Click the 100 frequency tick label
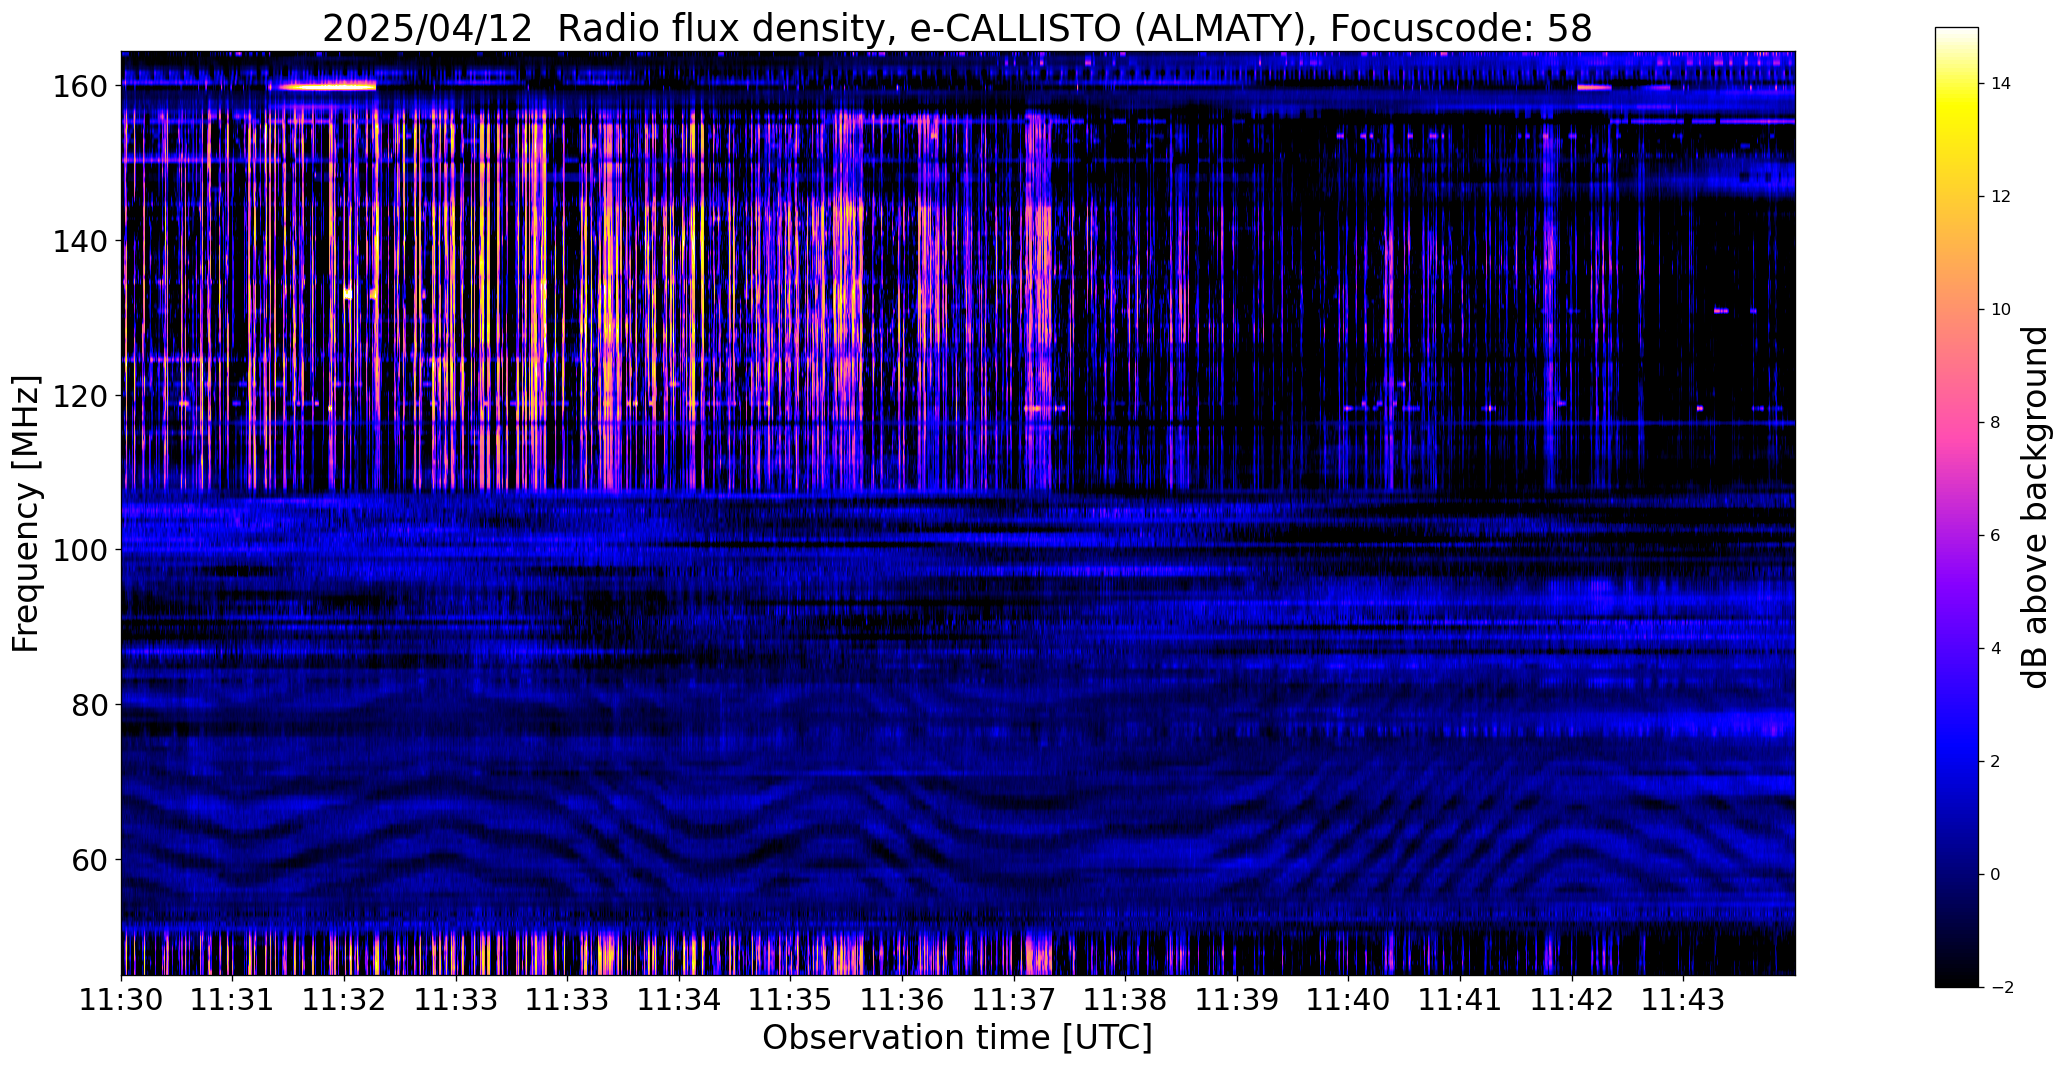 pyautogui.click(x=80, y=550)
